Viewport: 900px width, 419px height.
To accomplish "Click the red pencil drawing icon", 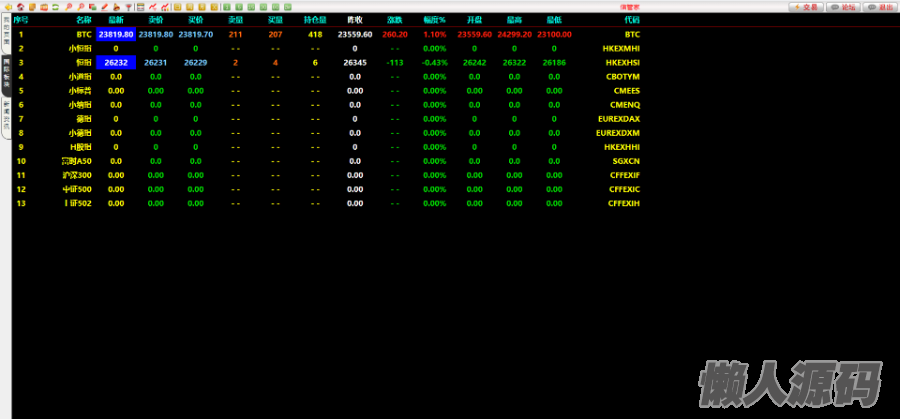I will pos(104,7).
